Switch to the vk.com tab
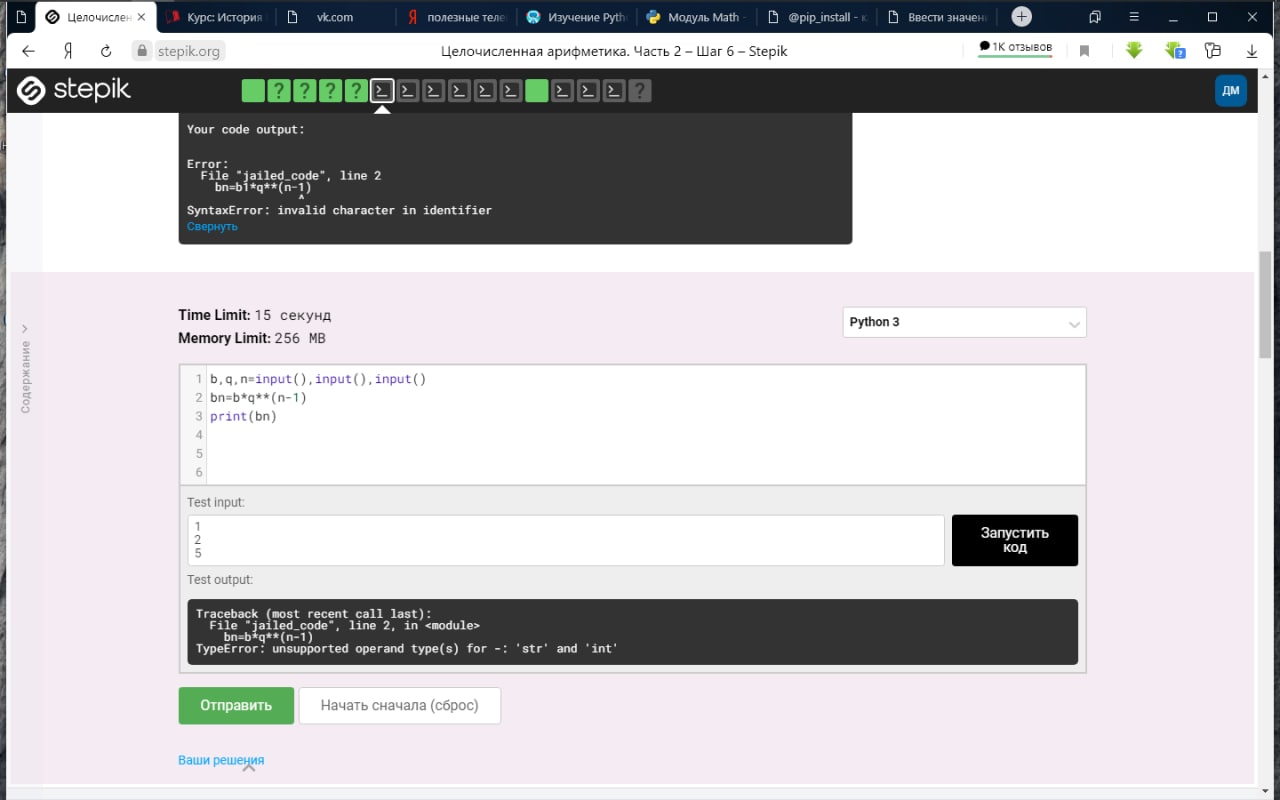1280x800 pixels. [335, 17]
